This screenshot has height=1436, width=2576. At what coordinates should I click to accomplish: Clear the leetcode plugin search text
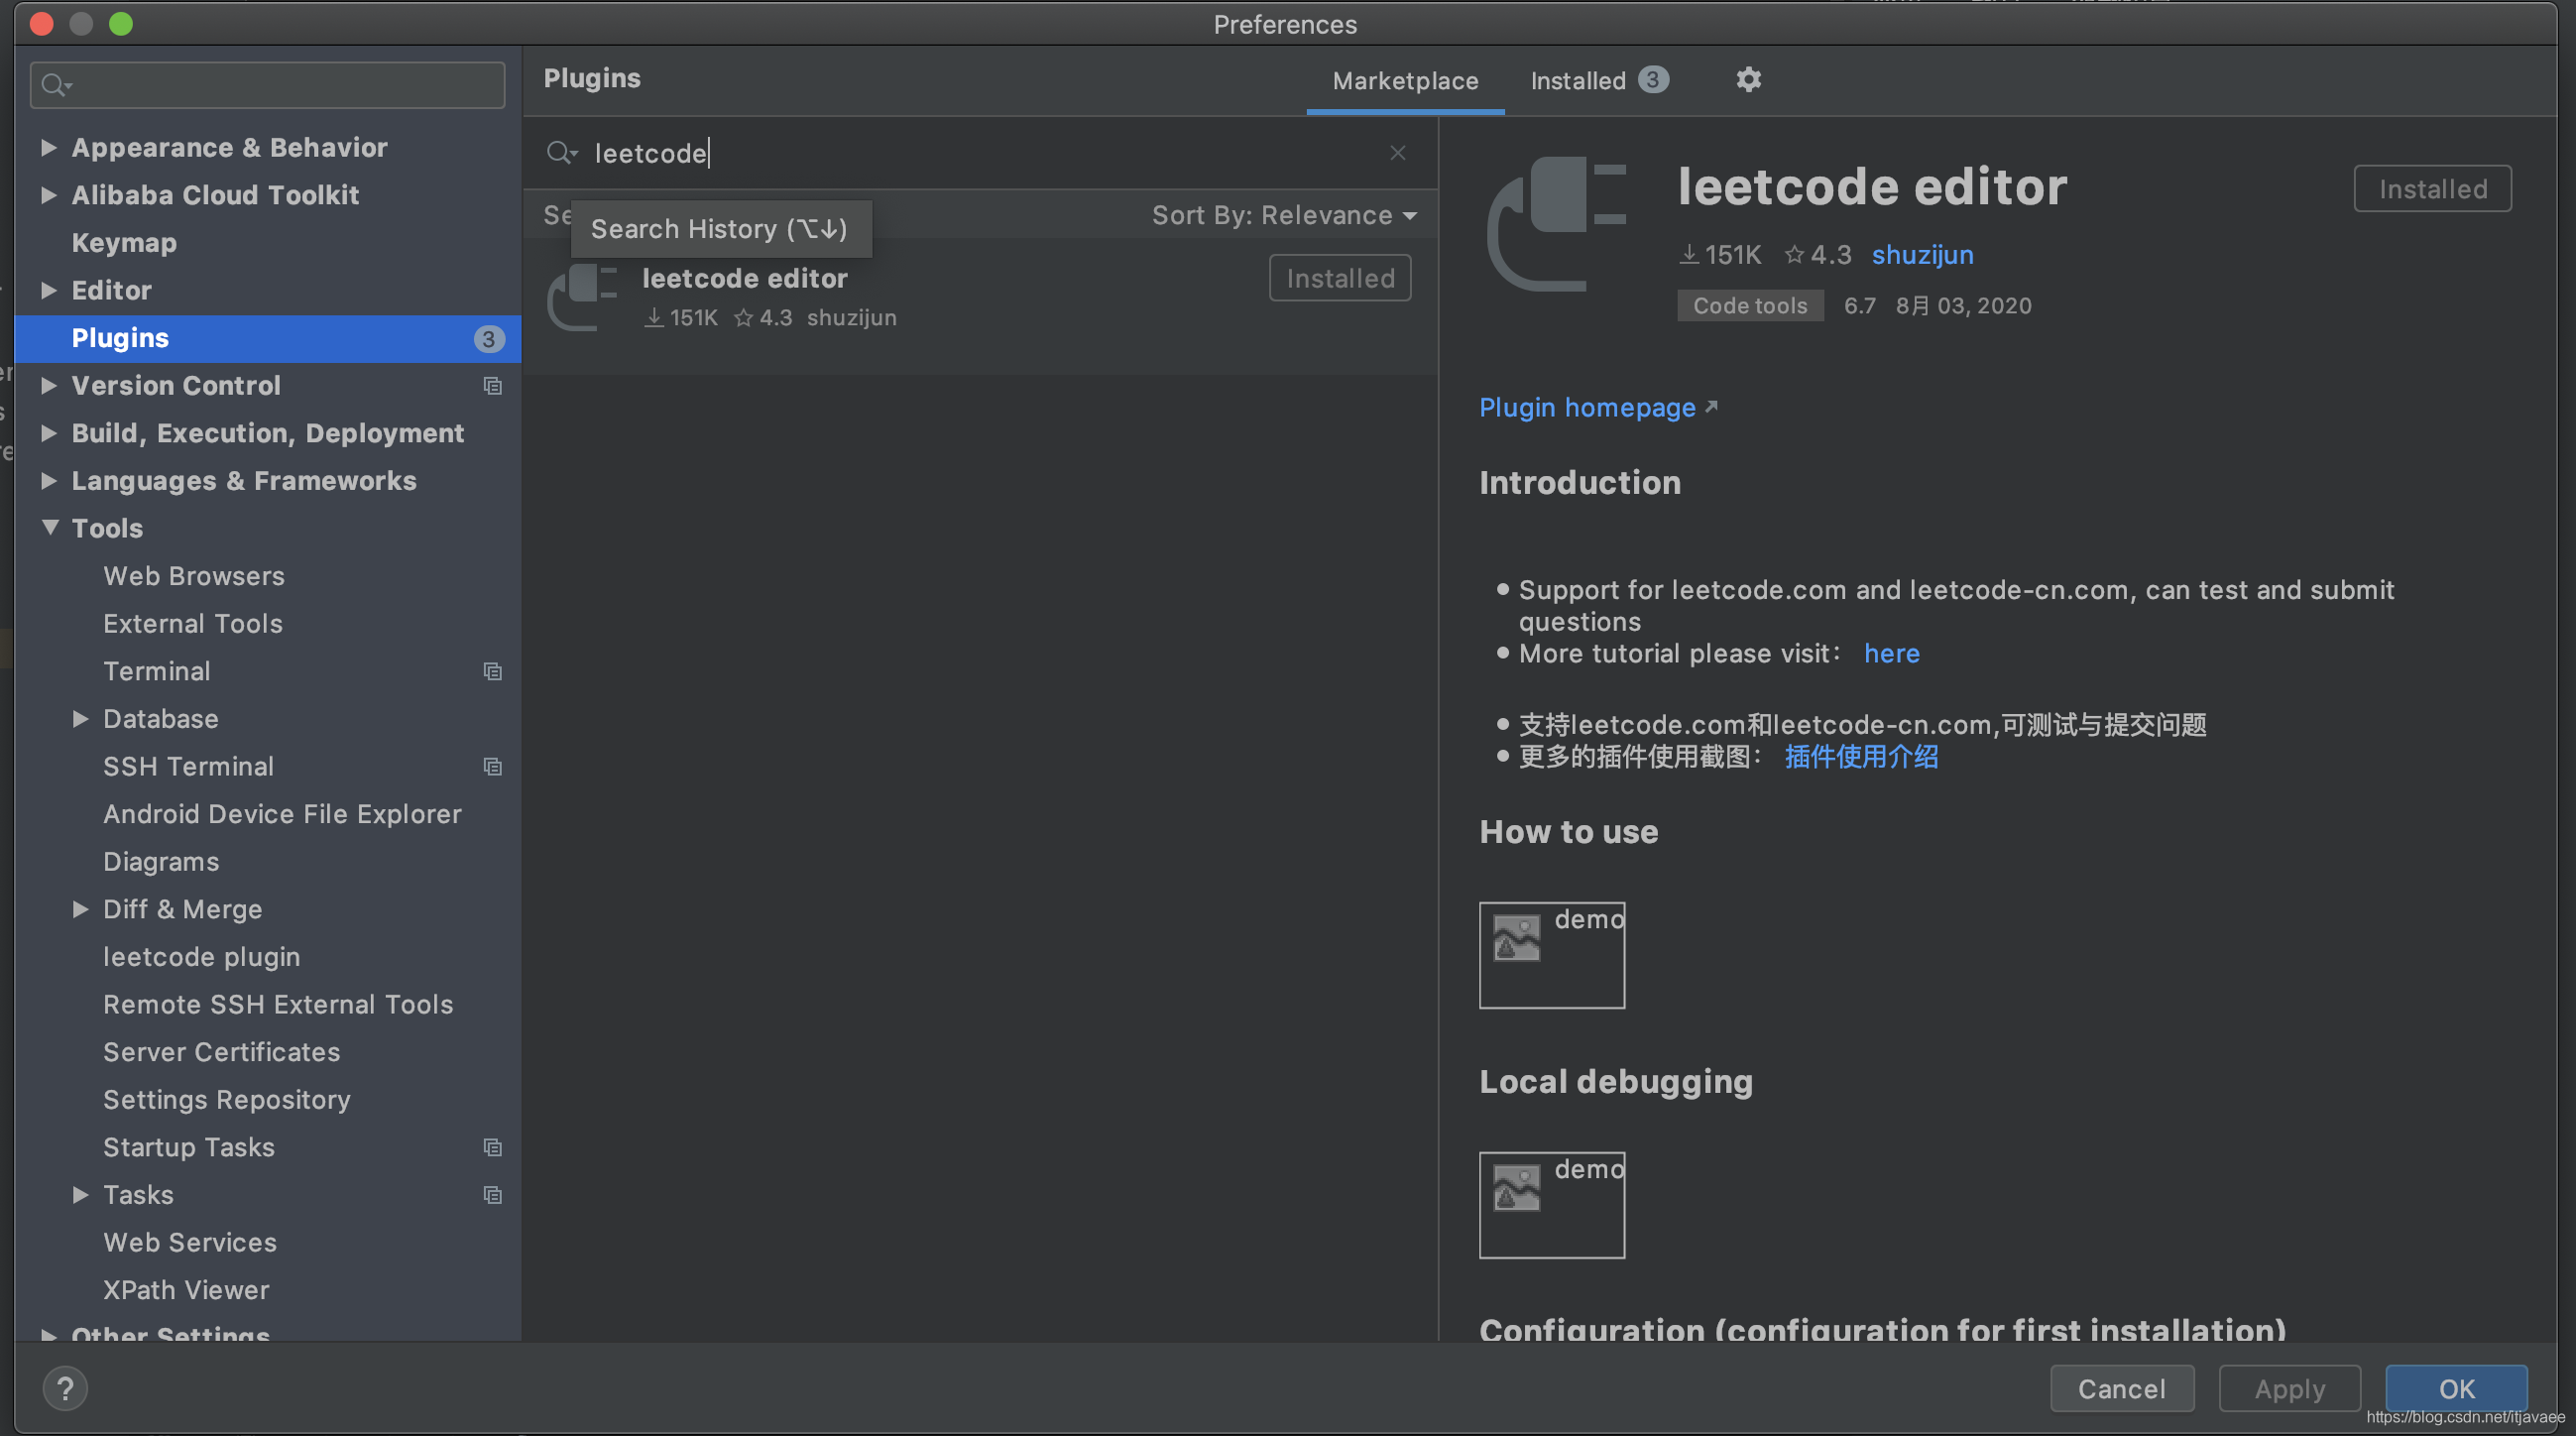pyautogui.click(x=1397, y=153)
